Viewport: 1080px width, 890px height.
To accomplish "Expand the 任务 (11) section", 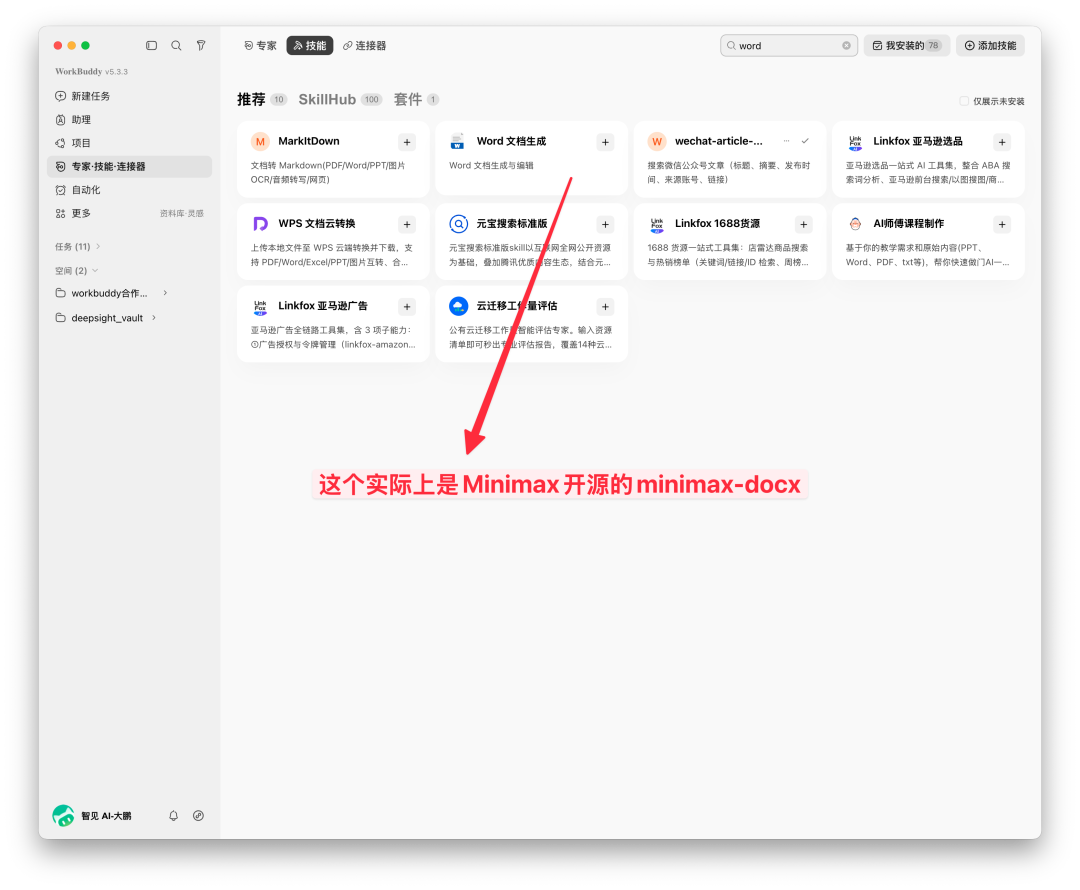I will coord(78,247).
